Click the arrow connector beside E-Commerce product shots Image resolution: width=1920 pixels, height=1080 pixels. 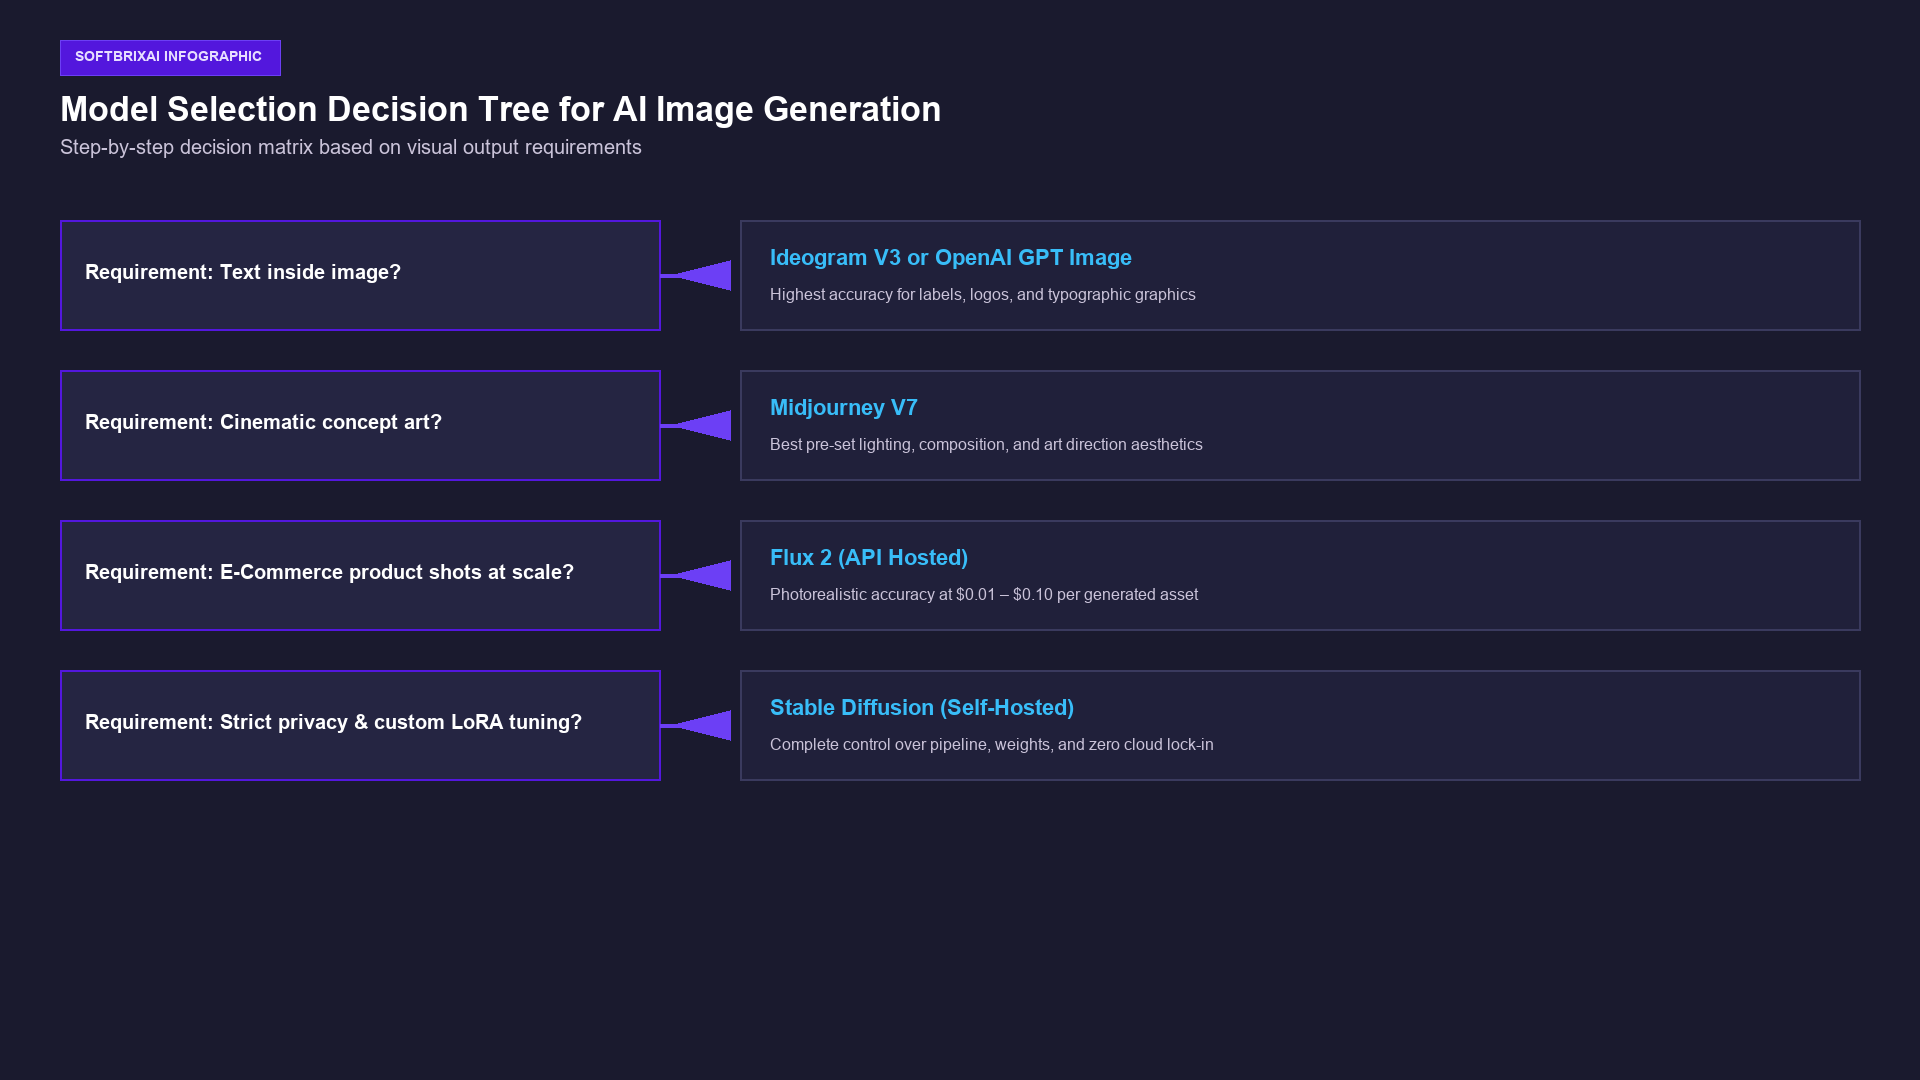[x=696, y=575]
